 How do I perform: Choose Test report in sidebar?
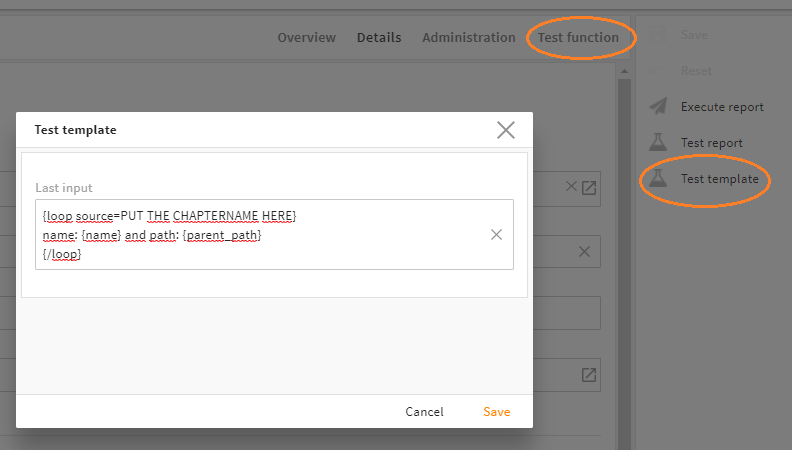coord(712,143)
